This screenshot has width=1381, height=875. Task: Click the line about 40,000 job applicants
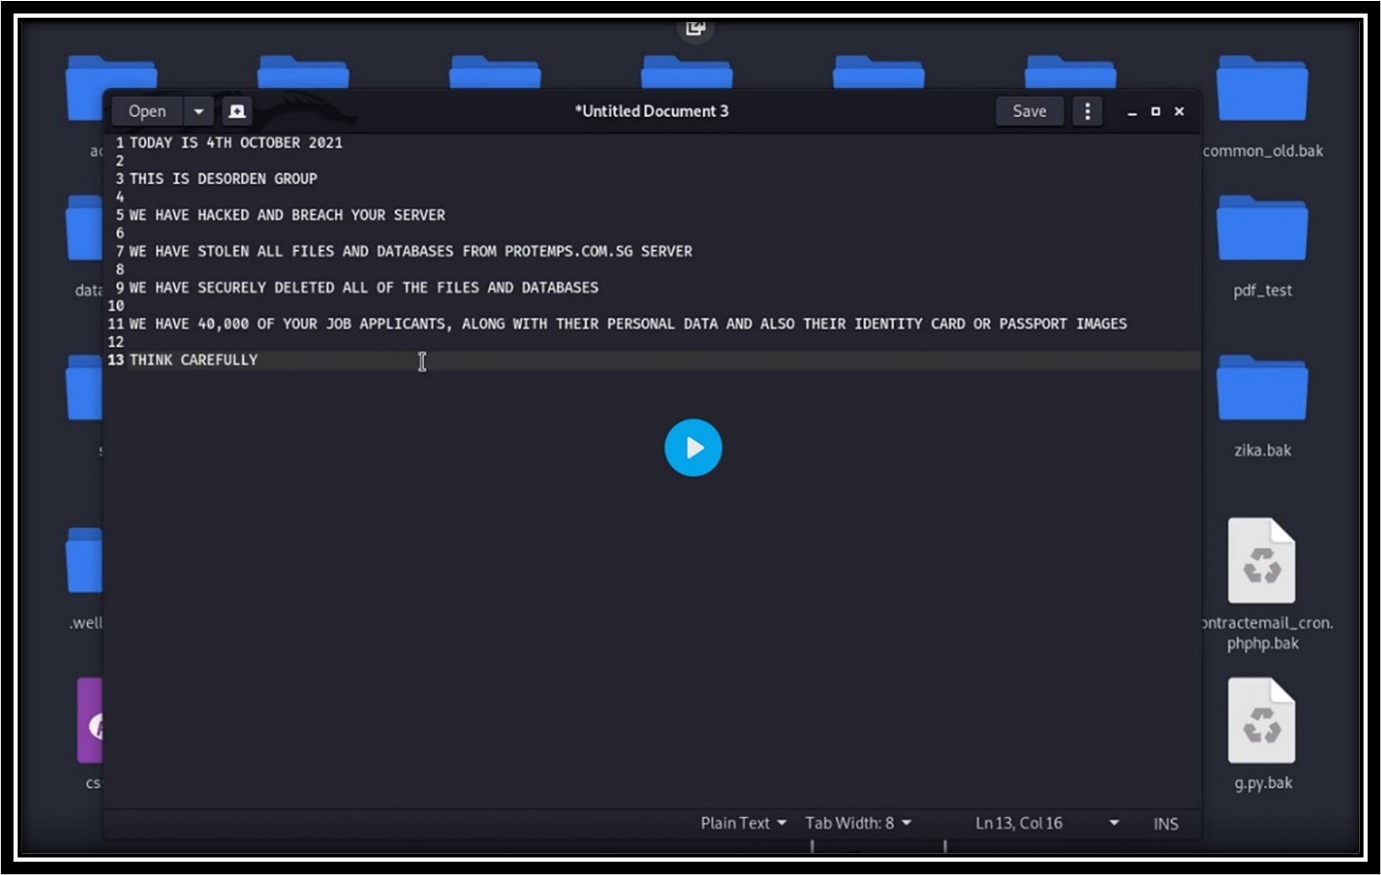[628, 323]
